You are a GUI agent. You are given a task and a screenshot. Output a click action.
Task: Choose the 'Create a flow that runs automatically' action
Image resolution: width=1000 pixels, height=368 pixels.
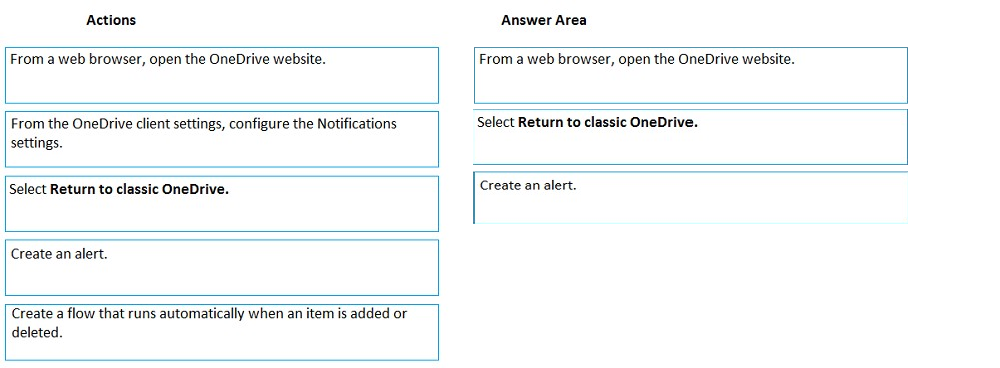point(222,332)
